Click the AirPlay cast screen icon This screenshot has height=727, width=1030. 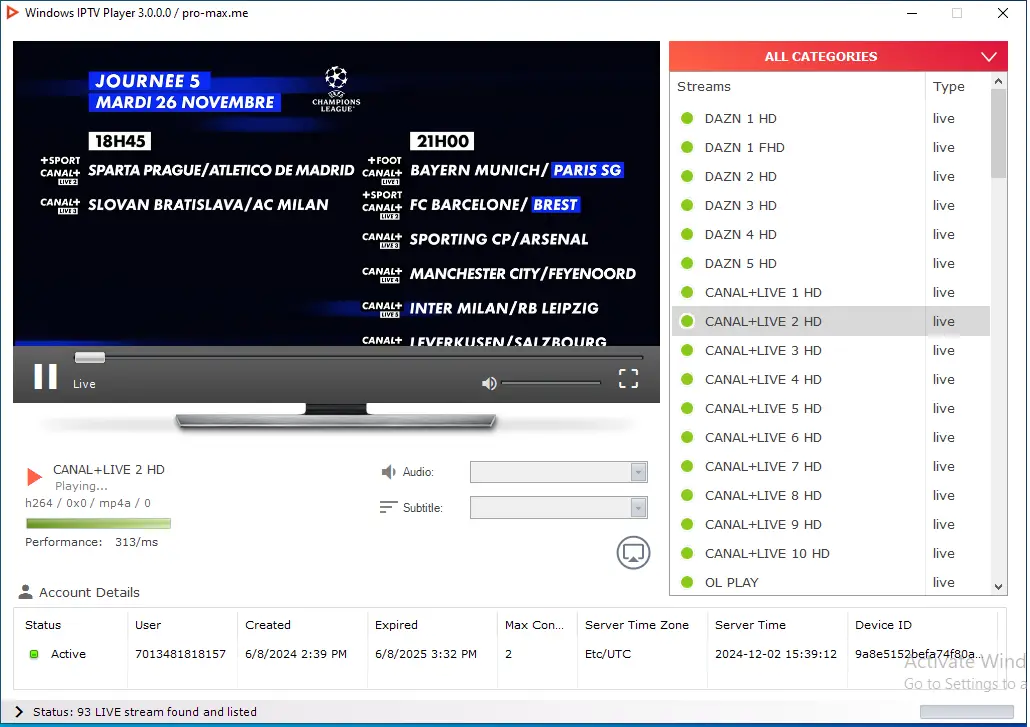tap(633, 553)
